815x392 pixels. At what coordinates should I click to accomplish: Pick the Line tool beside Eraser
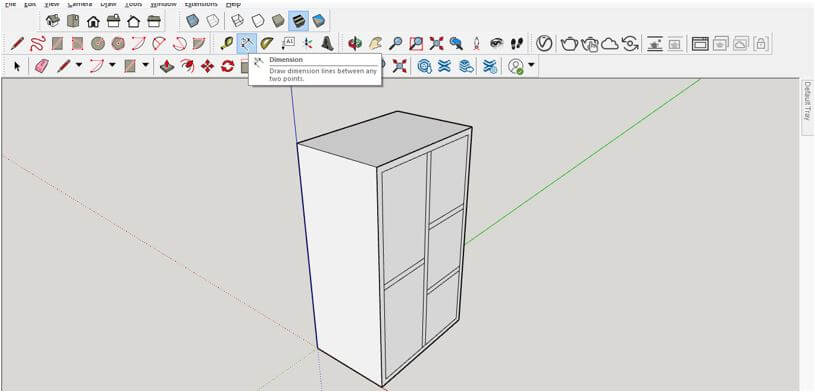[63, 66]
